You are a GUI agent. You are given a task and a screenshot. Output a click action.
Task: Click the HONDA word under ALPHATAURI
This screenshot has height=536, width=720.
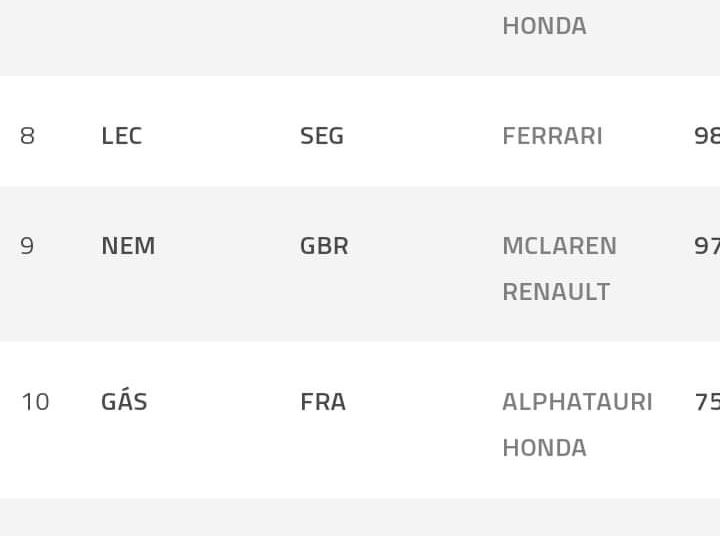click(544, 448)
